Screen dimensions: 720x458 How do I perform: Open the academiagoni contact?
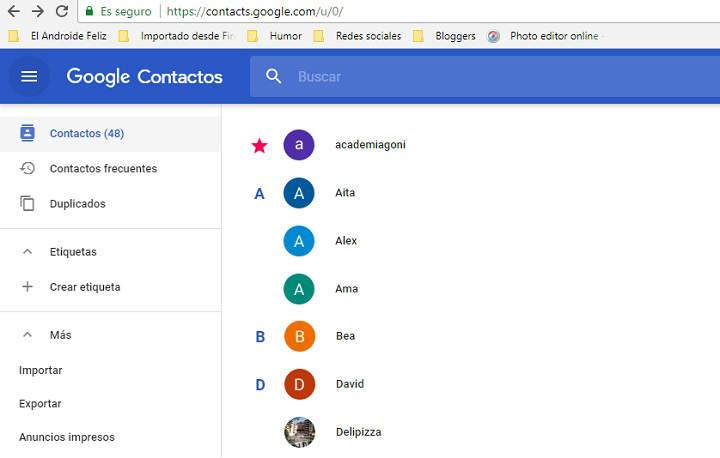371,145
